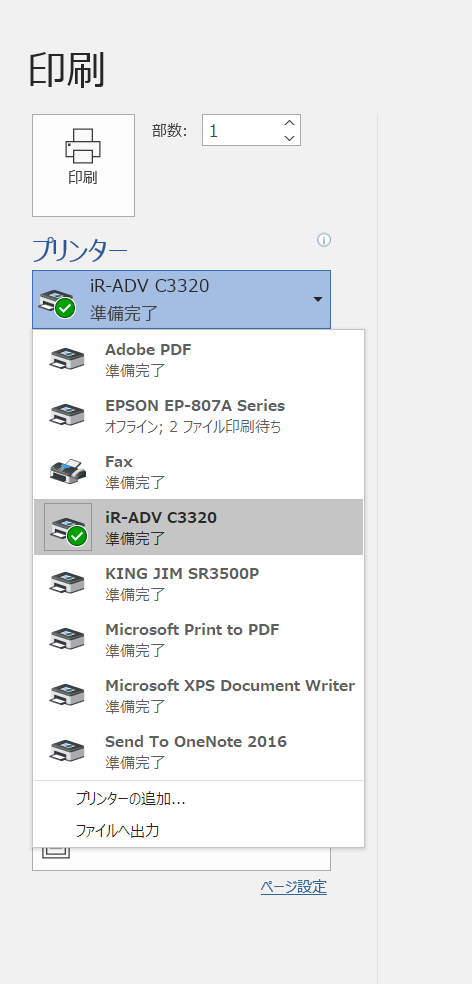The width and height of the screenshot is (472, 984).
Task: Click the Adobe PDF printer icon
Action: 67,359
